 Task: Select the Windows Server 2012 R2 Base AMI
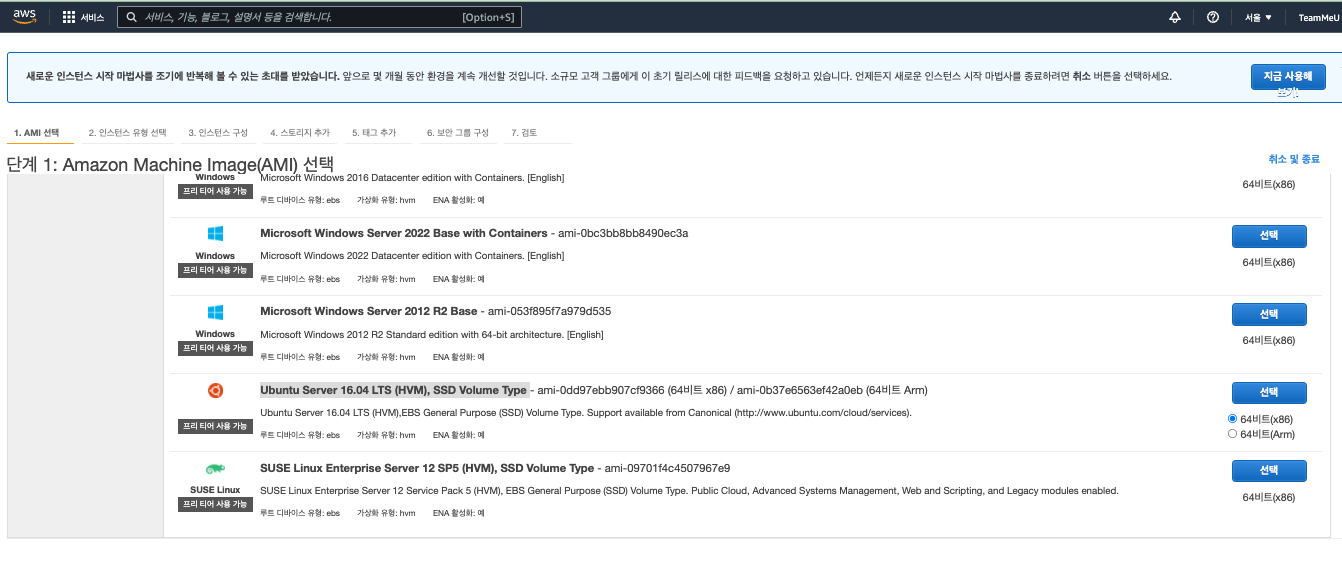pos(1269,314)
